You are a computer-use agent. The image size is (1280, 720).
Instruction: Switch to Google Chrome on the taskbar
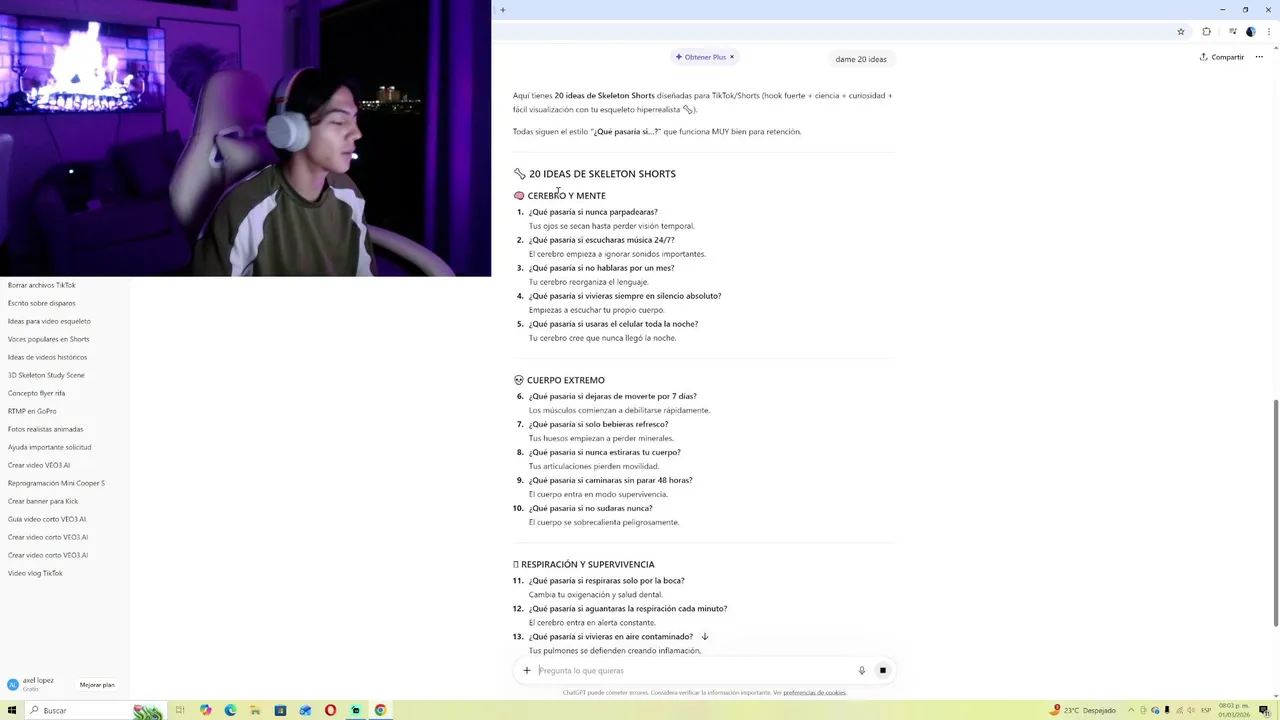click(x=380, y=710)
